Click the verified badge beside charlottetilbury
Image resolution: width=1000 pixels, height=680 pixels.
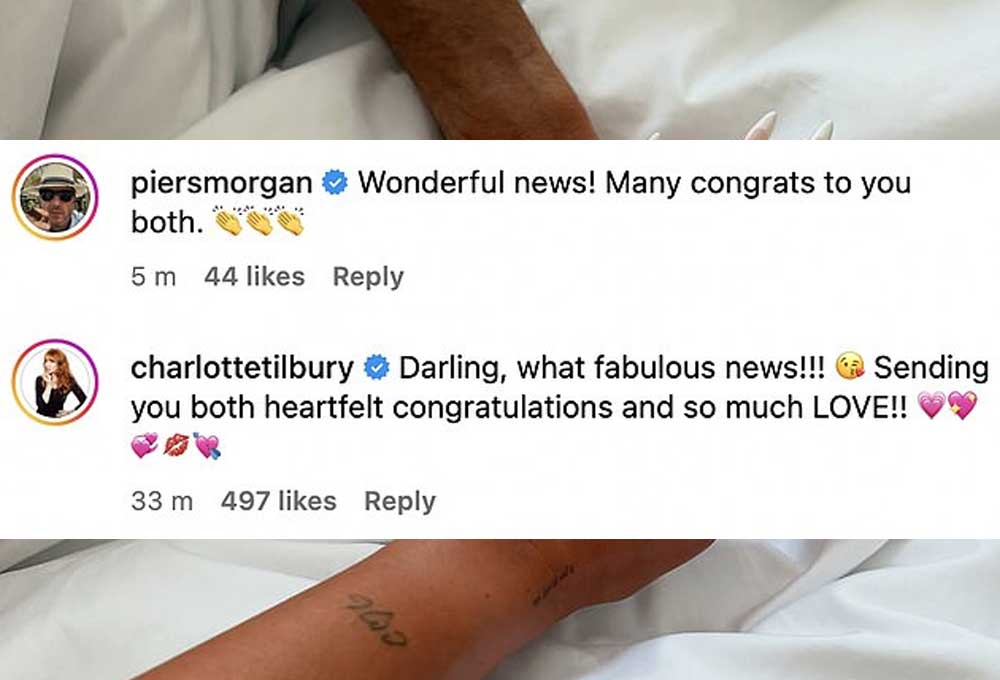pos(376,368)
